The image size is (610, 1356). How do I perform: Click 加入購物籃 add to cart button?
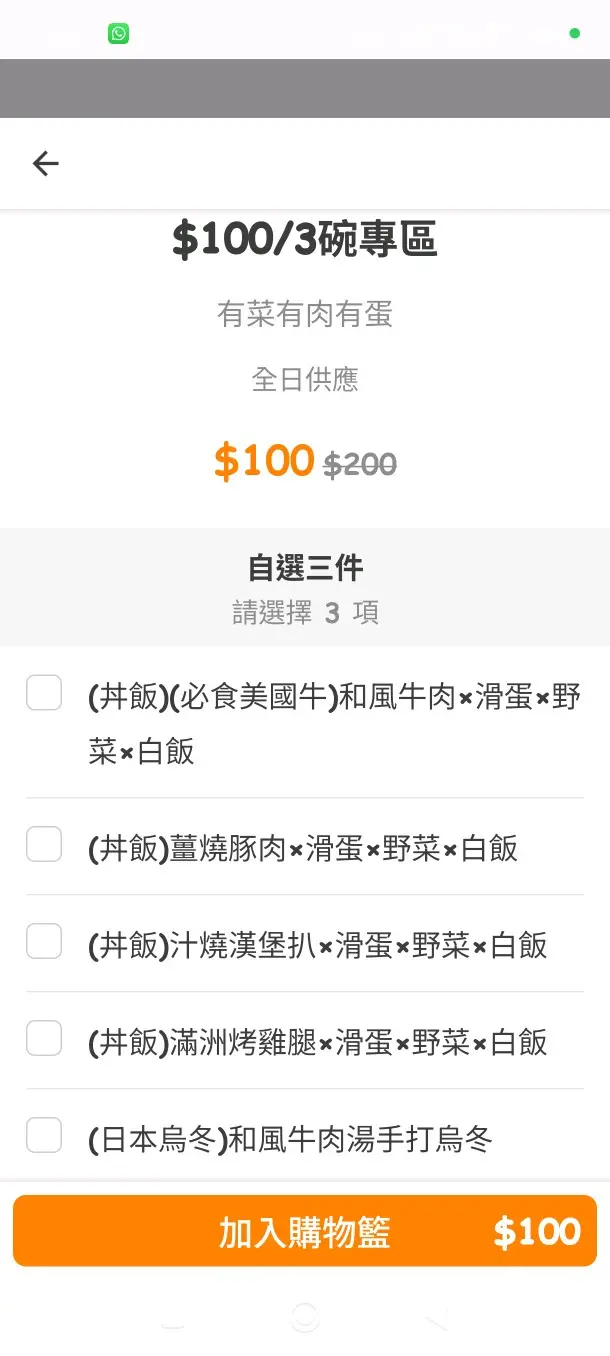pyautogui.click(x=304, y=1231)
